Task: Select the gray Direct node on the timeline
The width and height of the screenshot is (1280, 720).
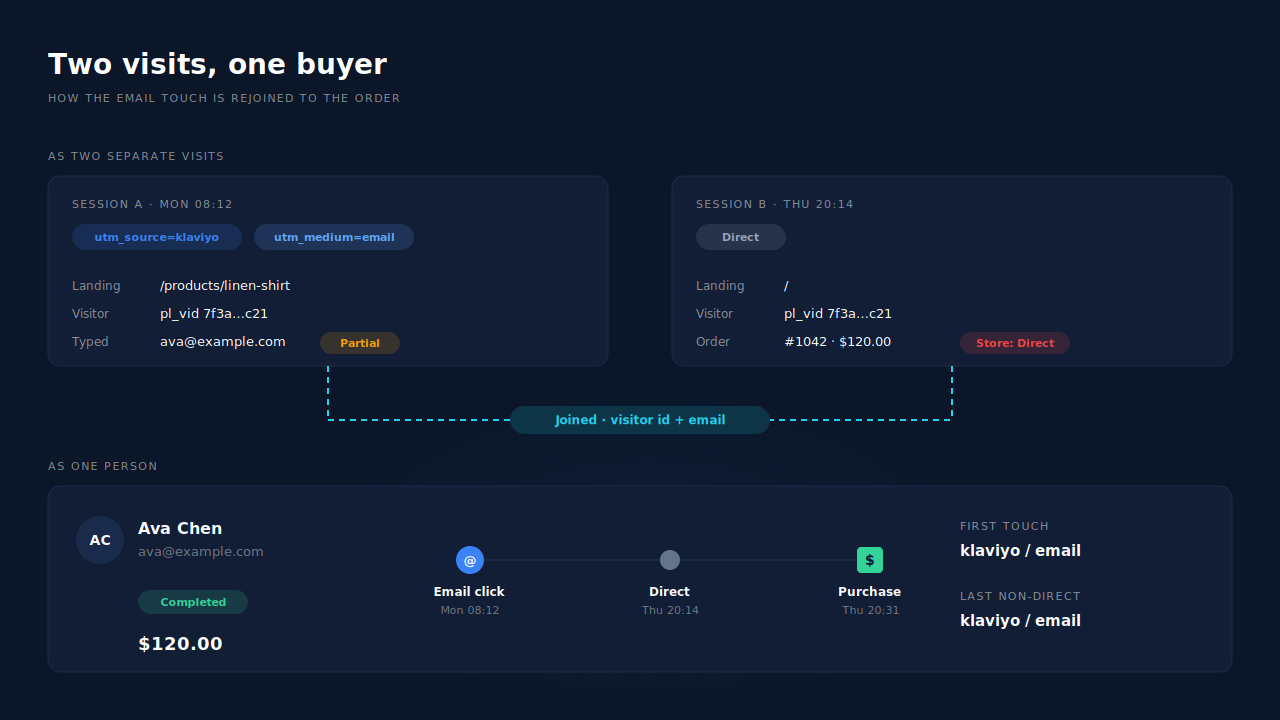Action: pos(670,560)
